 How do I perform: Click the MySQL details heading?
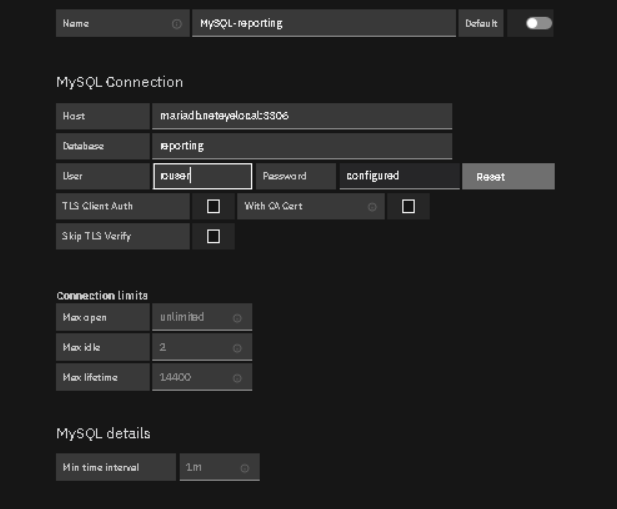coord(103,433)
